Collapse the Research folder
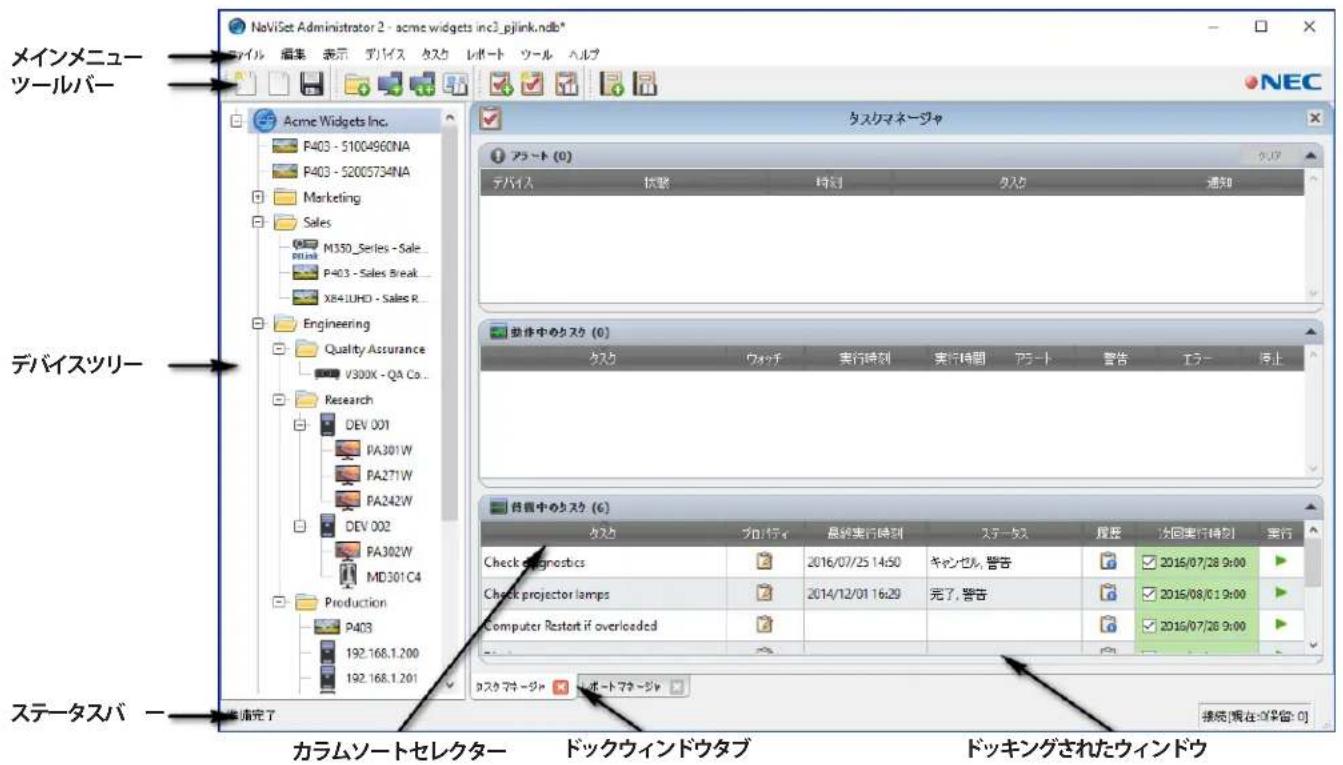Screen dimensions: 1343x765 (x=279, y=399)
